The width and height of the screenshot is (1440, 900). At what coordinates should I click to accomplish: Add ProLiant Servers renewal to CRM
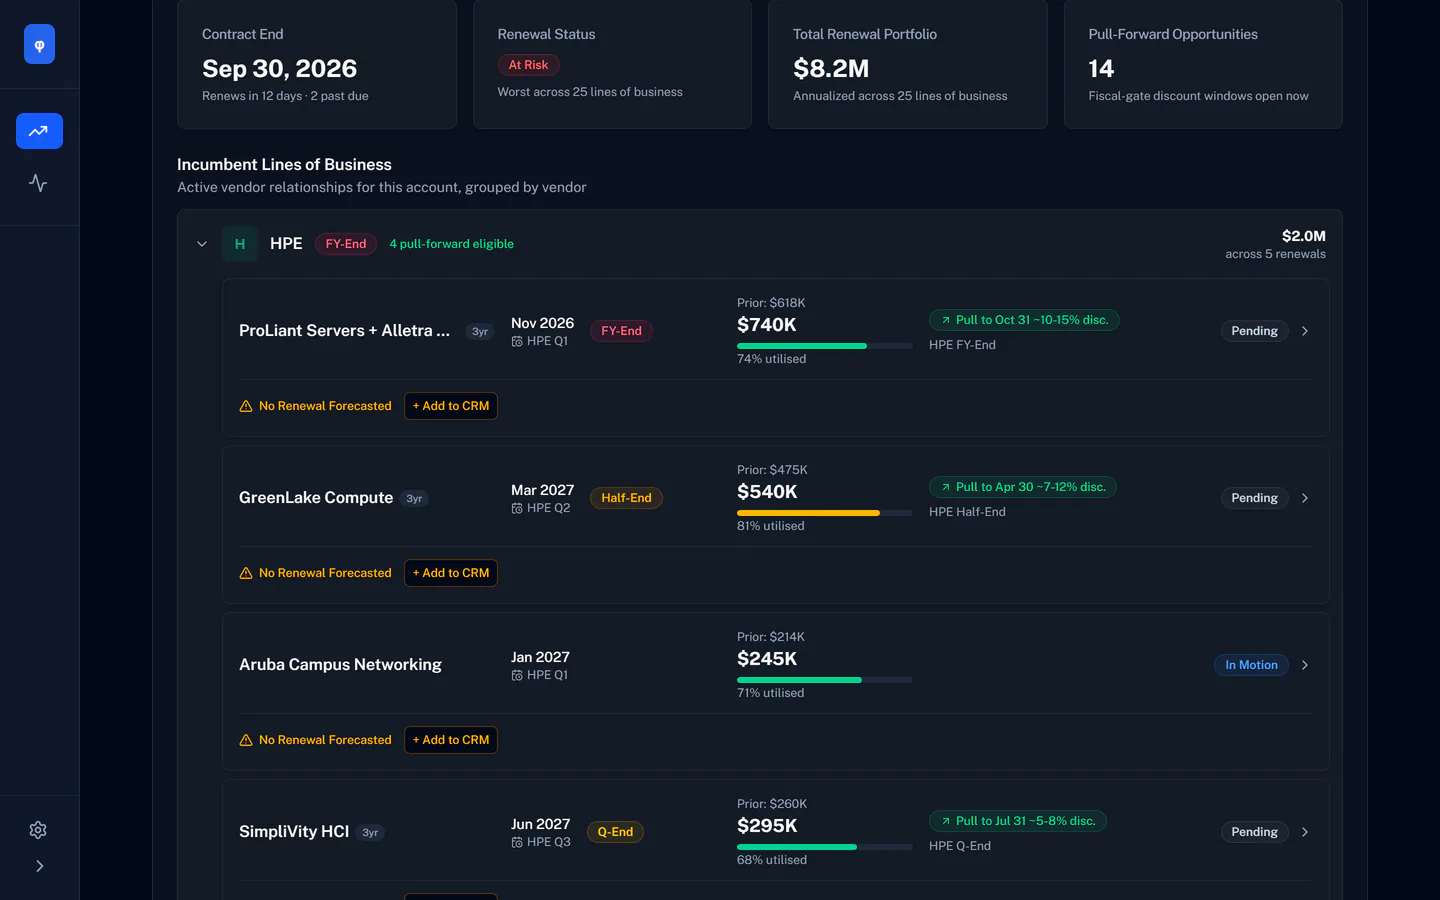click(451, 406)
